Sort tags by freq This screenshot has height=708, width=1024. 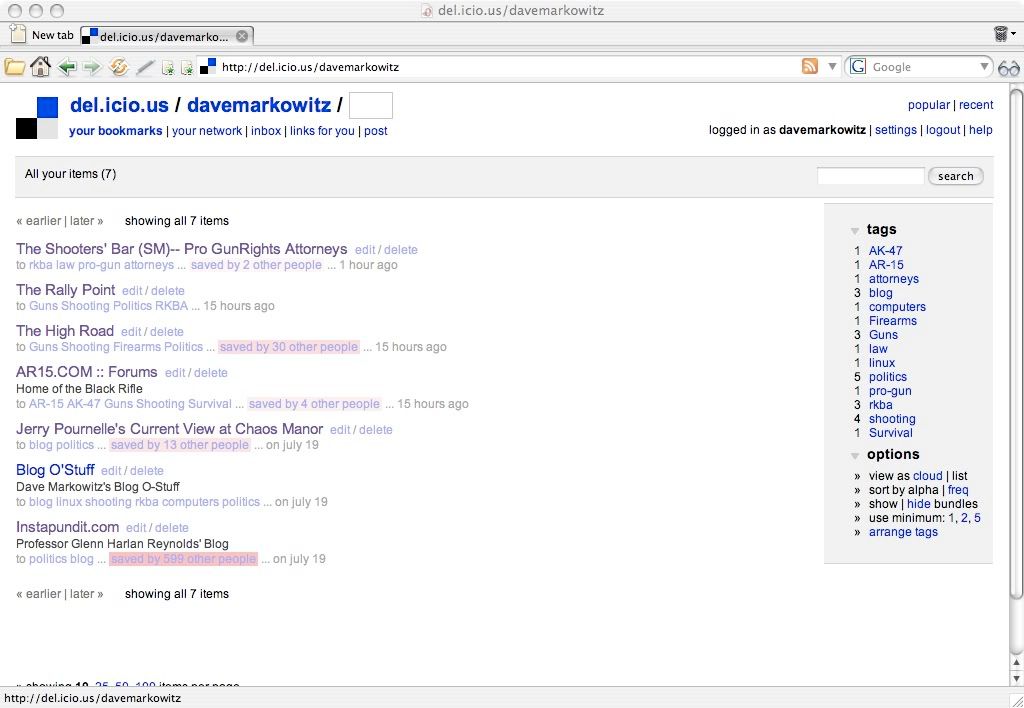click(958, 490)
